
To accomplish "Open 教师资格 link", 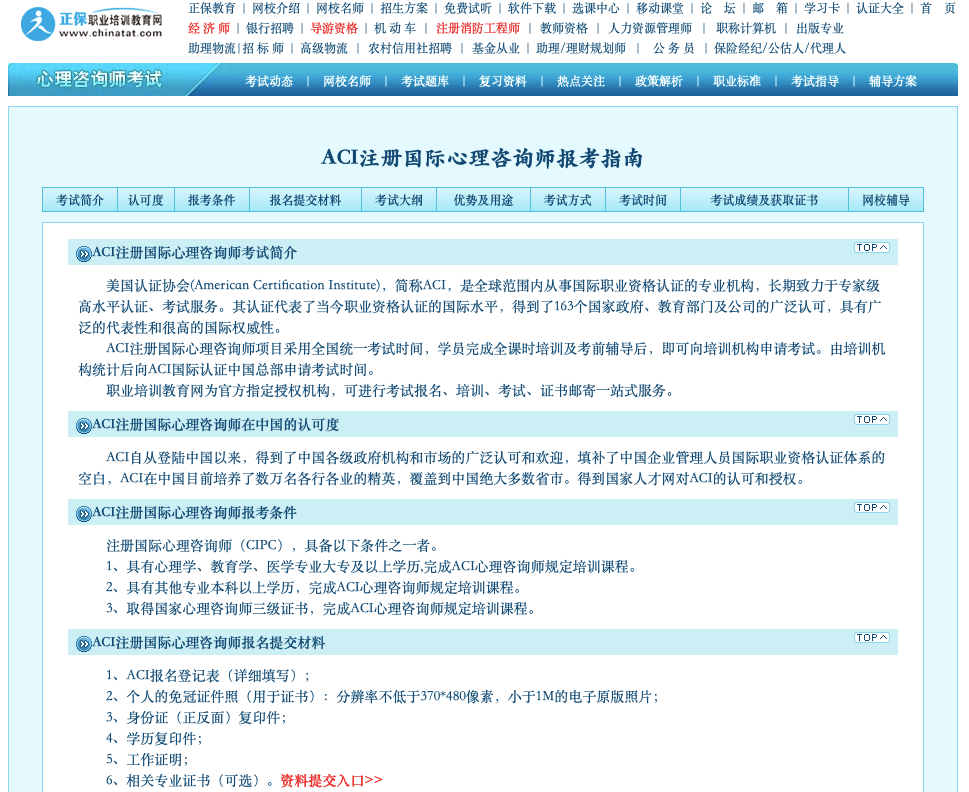I will [564, 28].
